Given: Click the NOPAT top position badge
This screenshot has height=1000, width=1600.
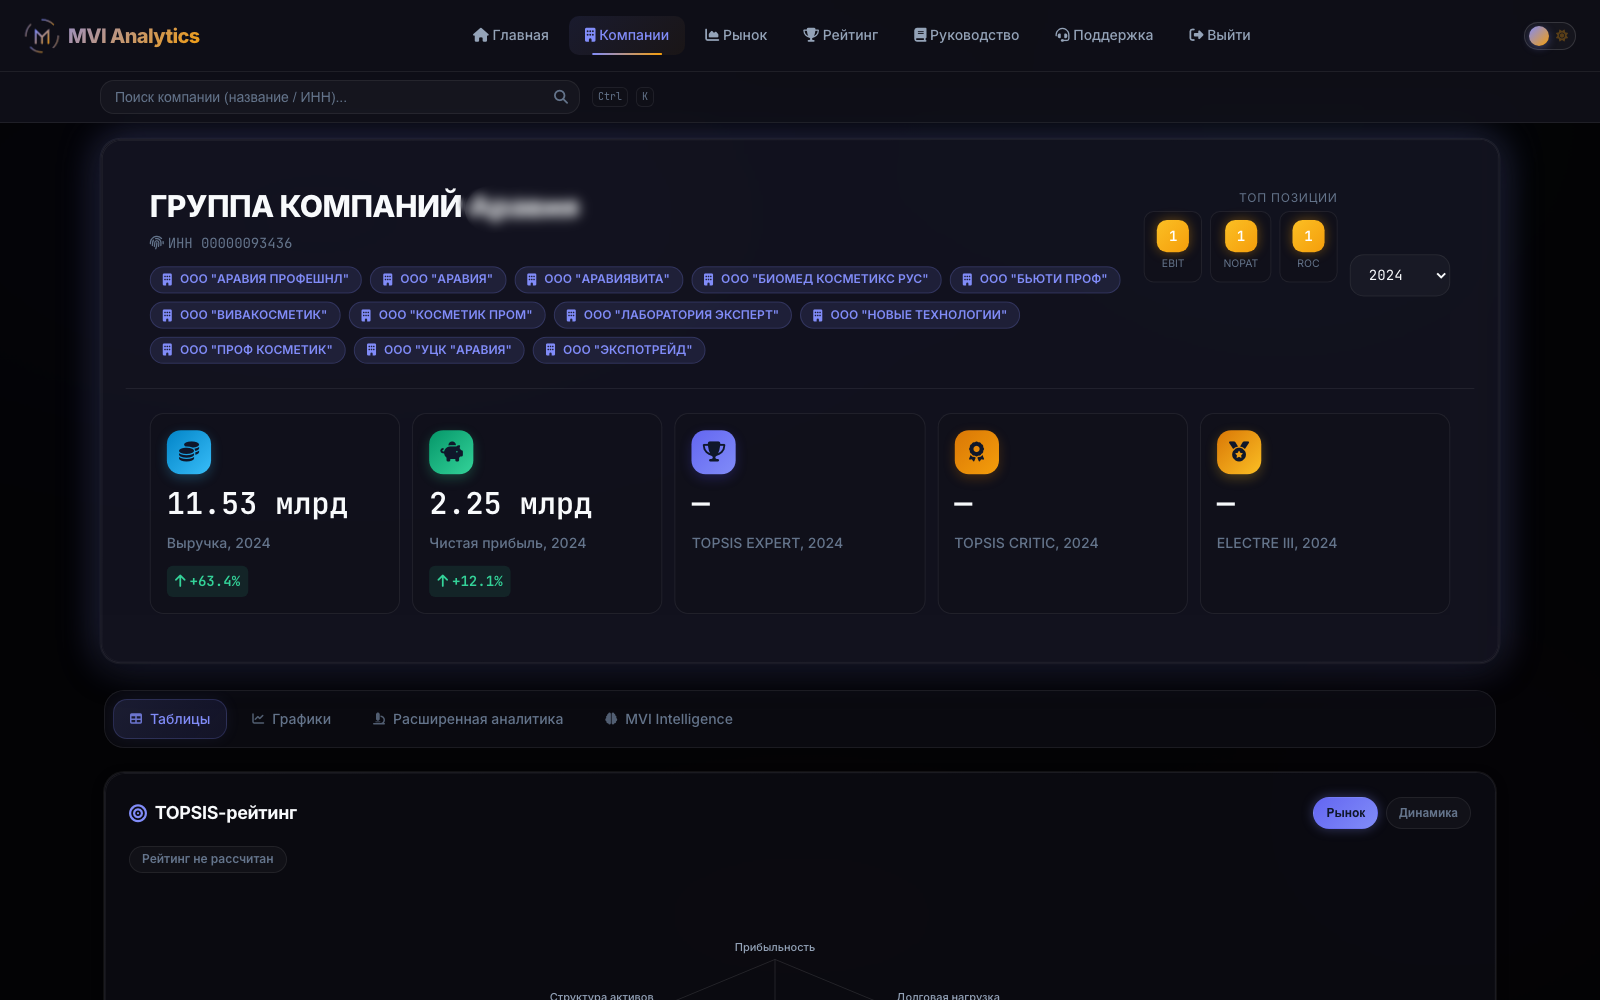Looking at the screenshot, I should pyautogui.click(x=1241, y=246).
